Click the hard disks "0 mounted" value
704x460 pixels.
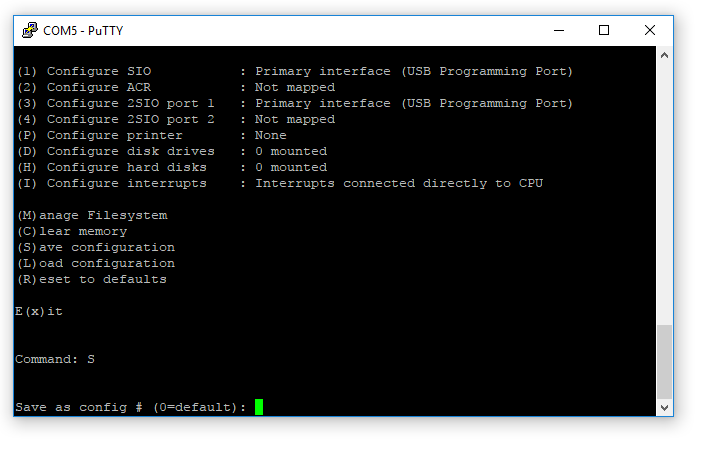(291, 167)
